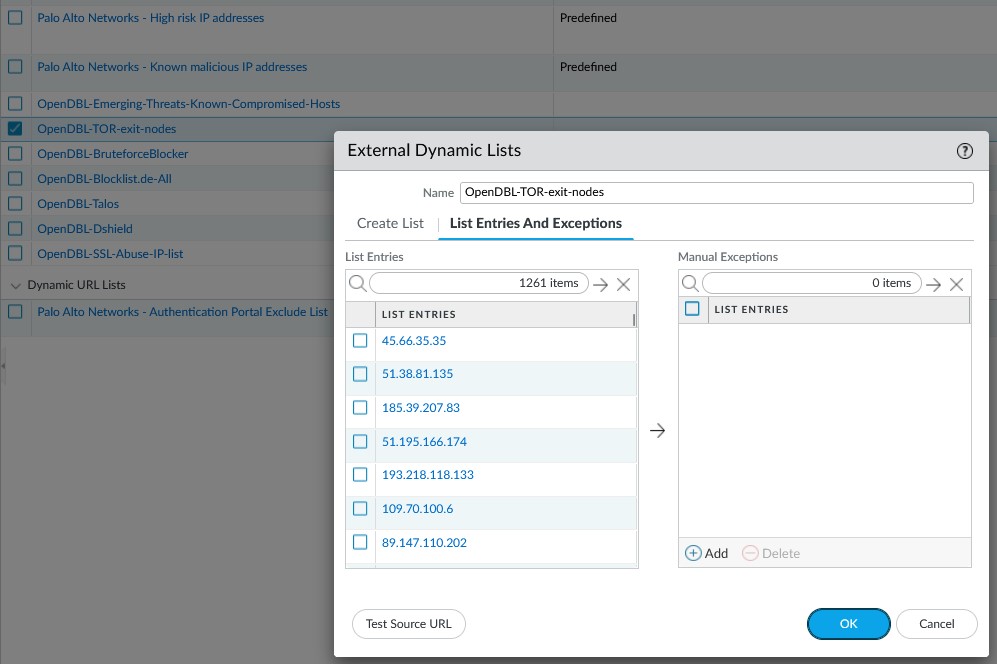The height and width of the screenshot is (664, 997).
Task: Tick the checkbox for 45.66.35.35
Action: [360, 340]
